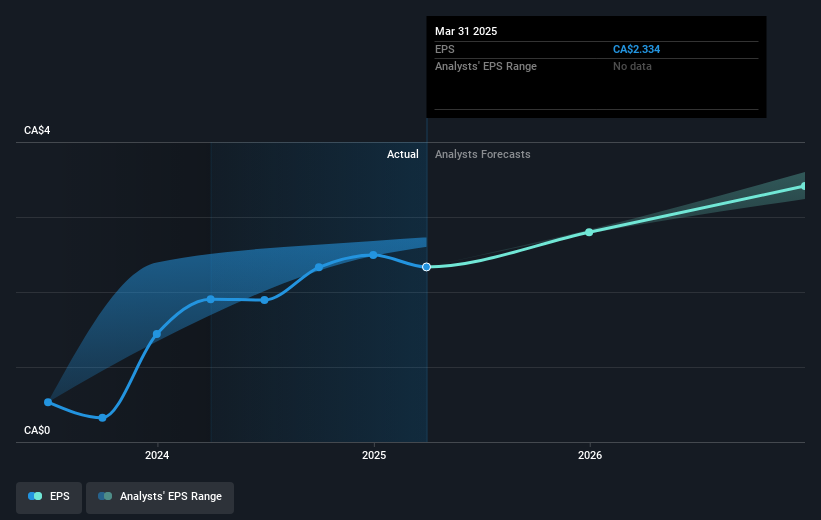821x520 pixels.
Task: Click the first EPS data point on the chart
Action: point(48,402)
